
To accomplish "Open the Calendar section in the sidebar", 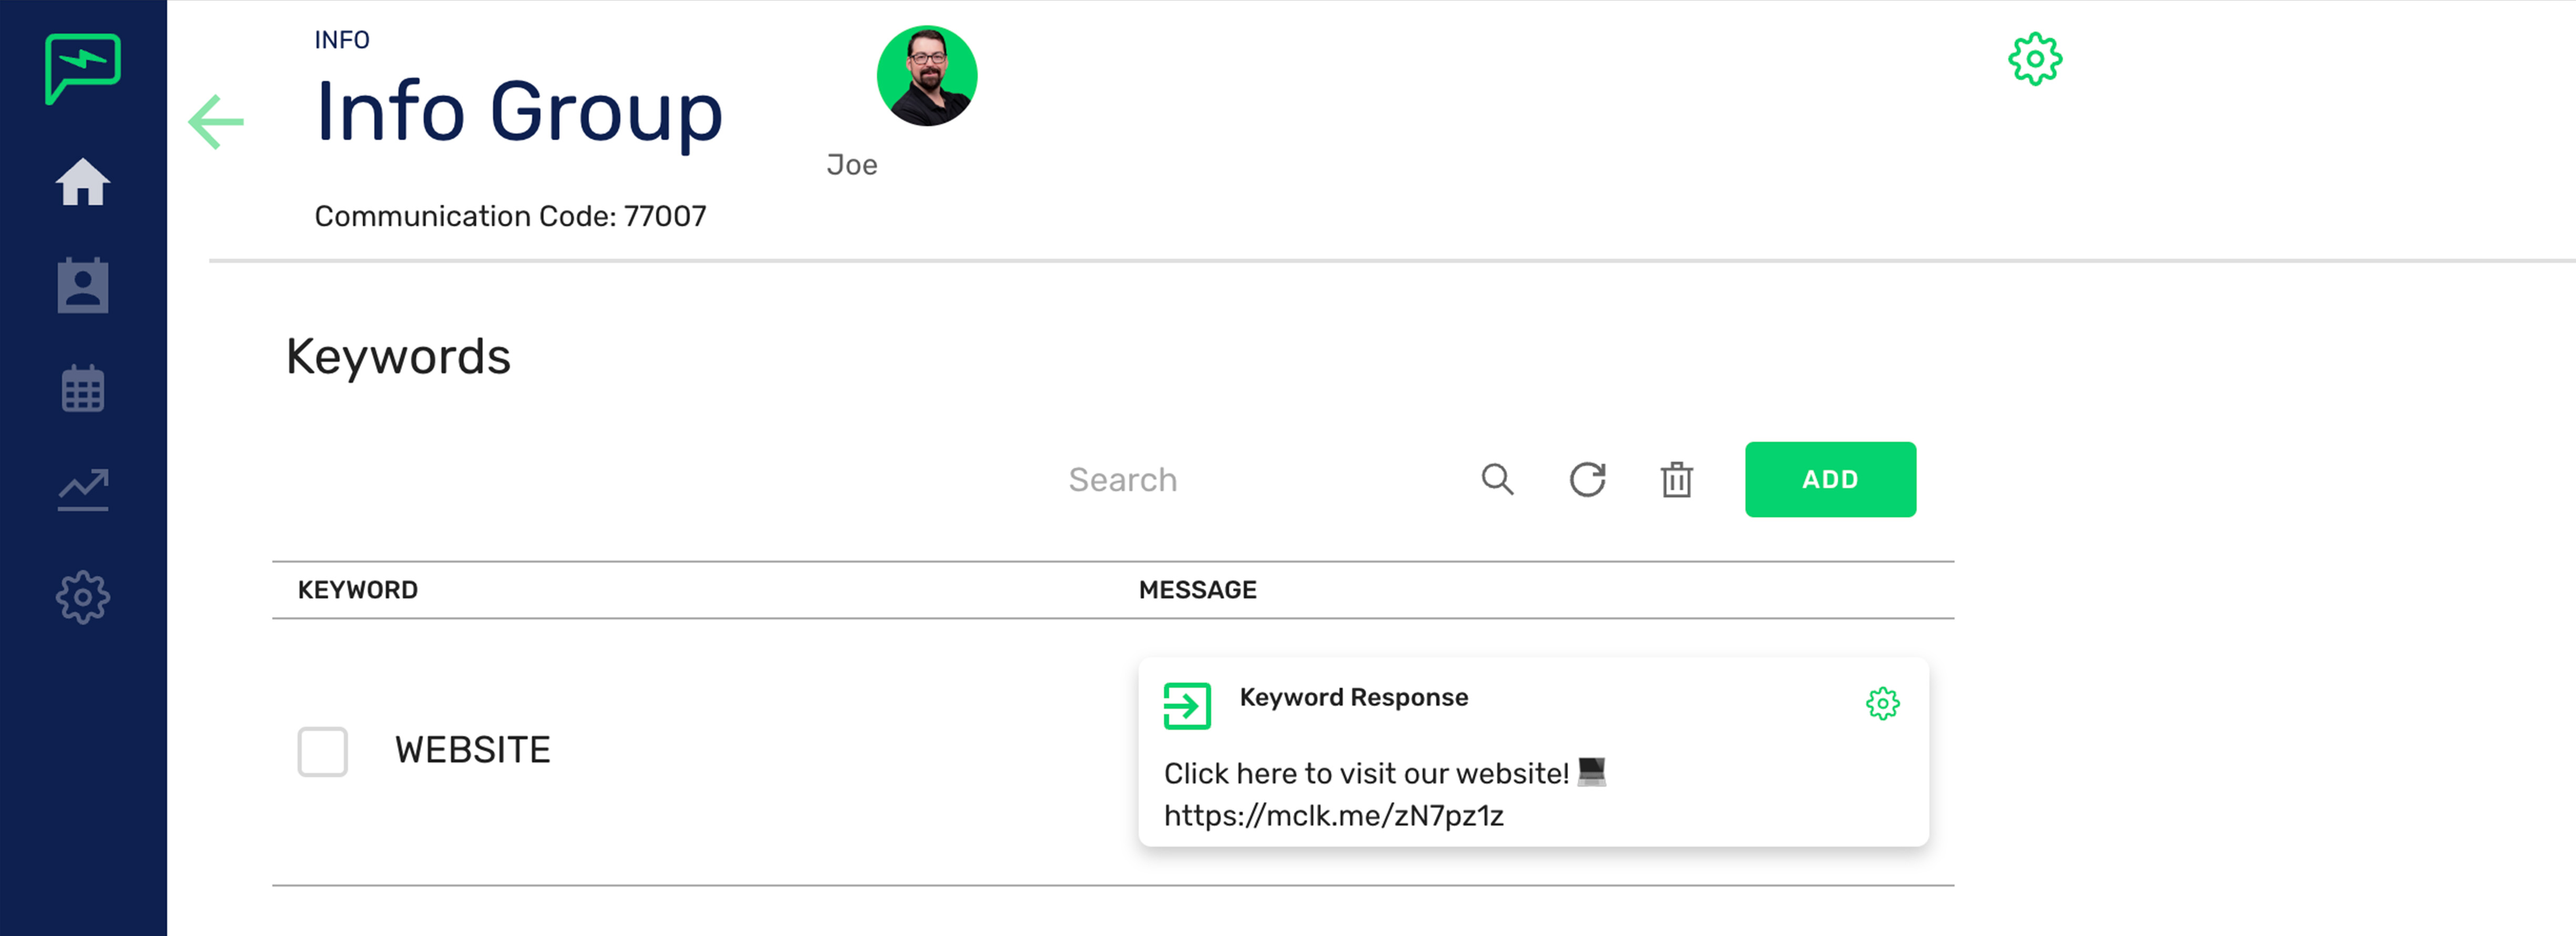I will pos(83,388).
